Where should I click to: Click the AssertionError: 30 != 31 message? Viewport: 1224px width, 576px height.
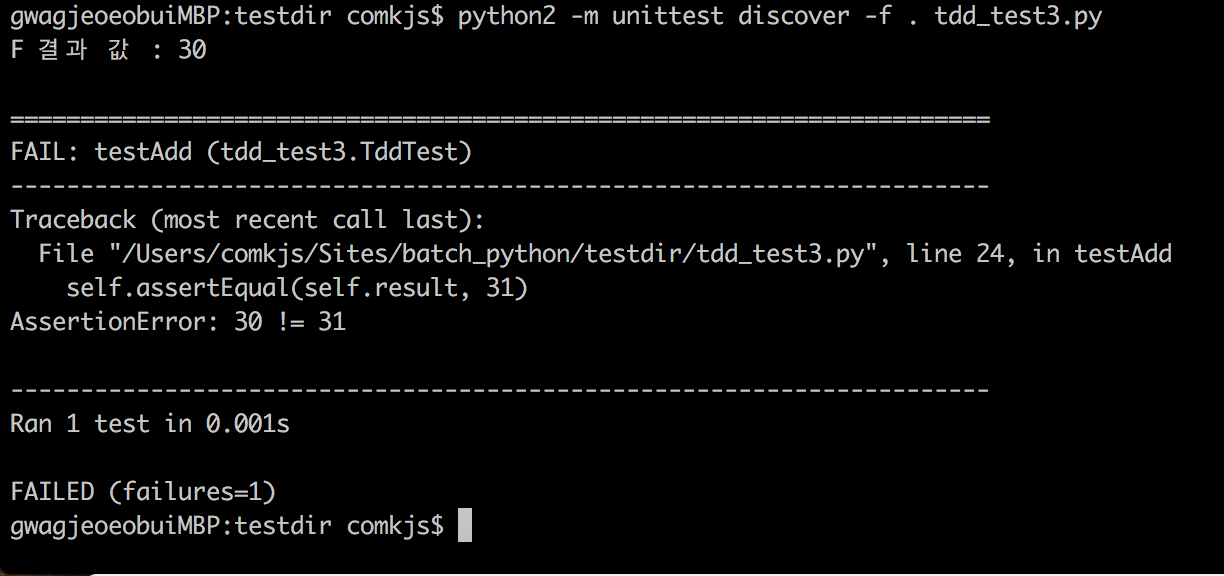pyautogui.click(x=178, y=322)
